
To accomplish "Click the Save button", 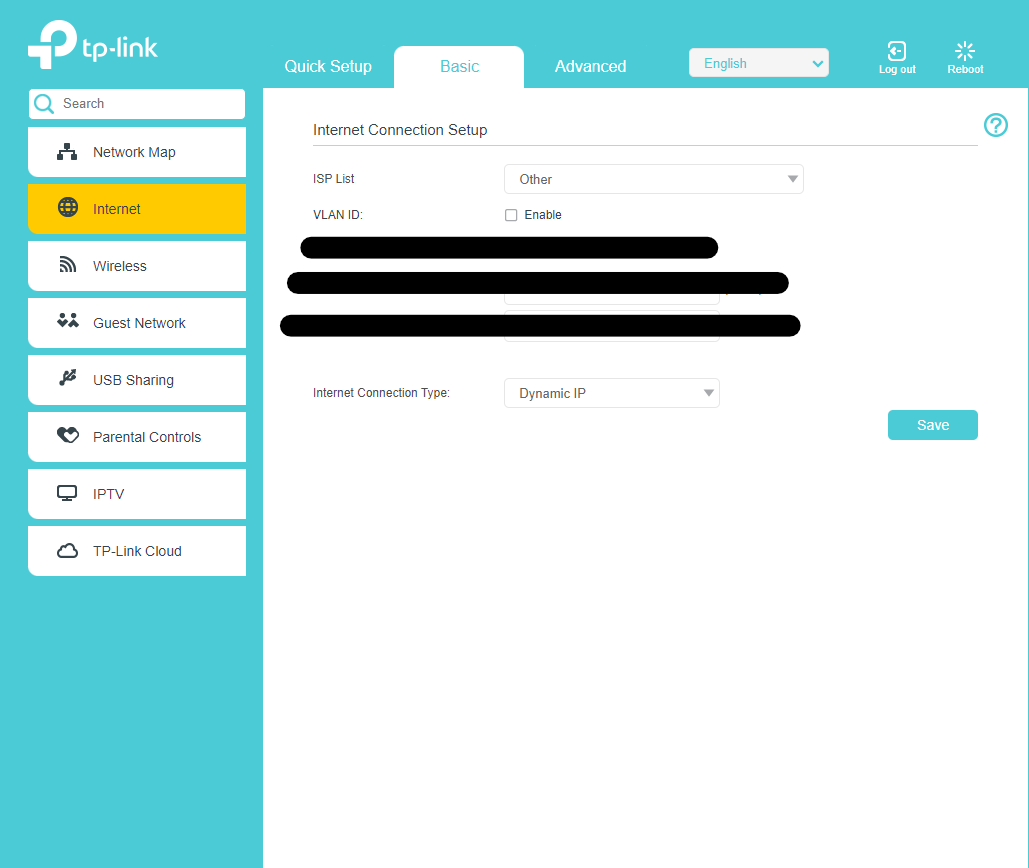I will 933,425.
